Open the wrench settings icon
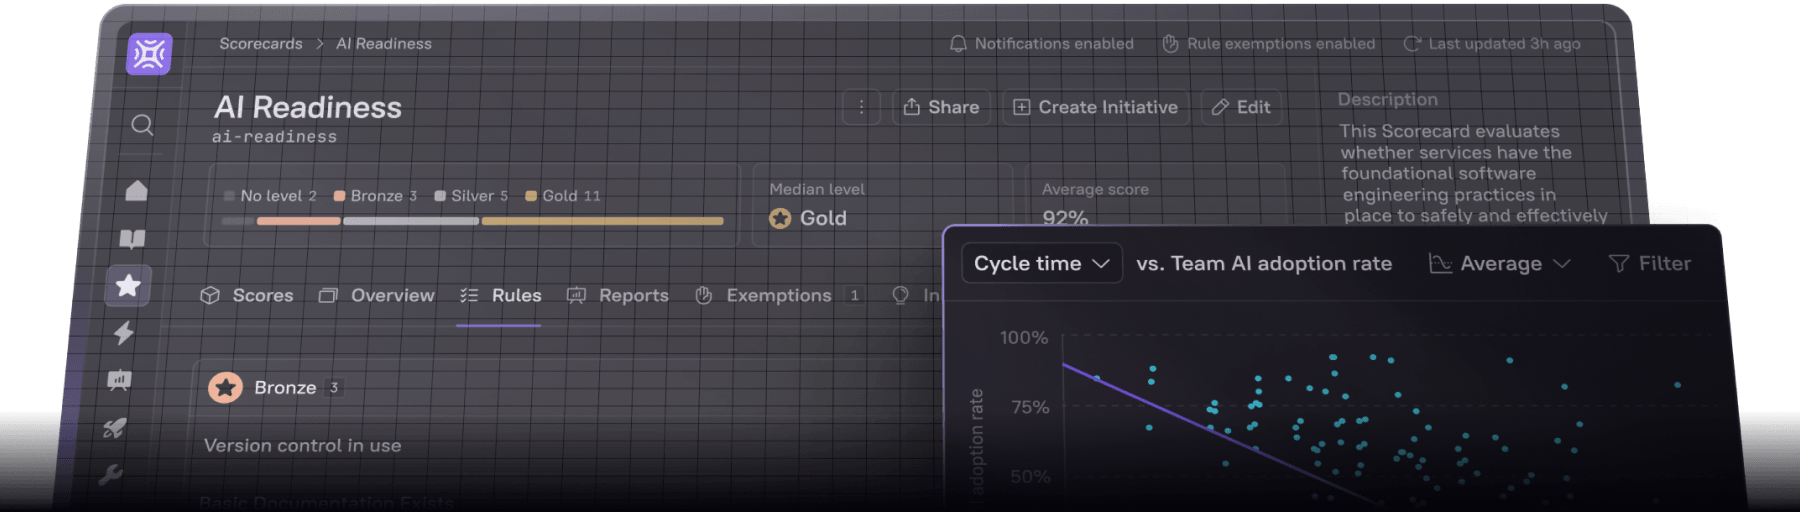The height and width of the screenshot is (512, 1800). click(x=110, y=475)
